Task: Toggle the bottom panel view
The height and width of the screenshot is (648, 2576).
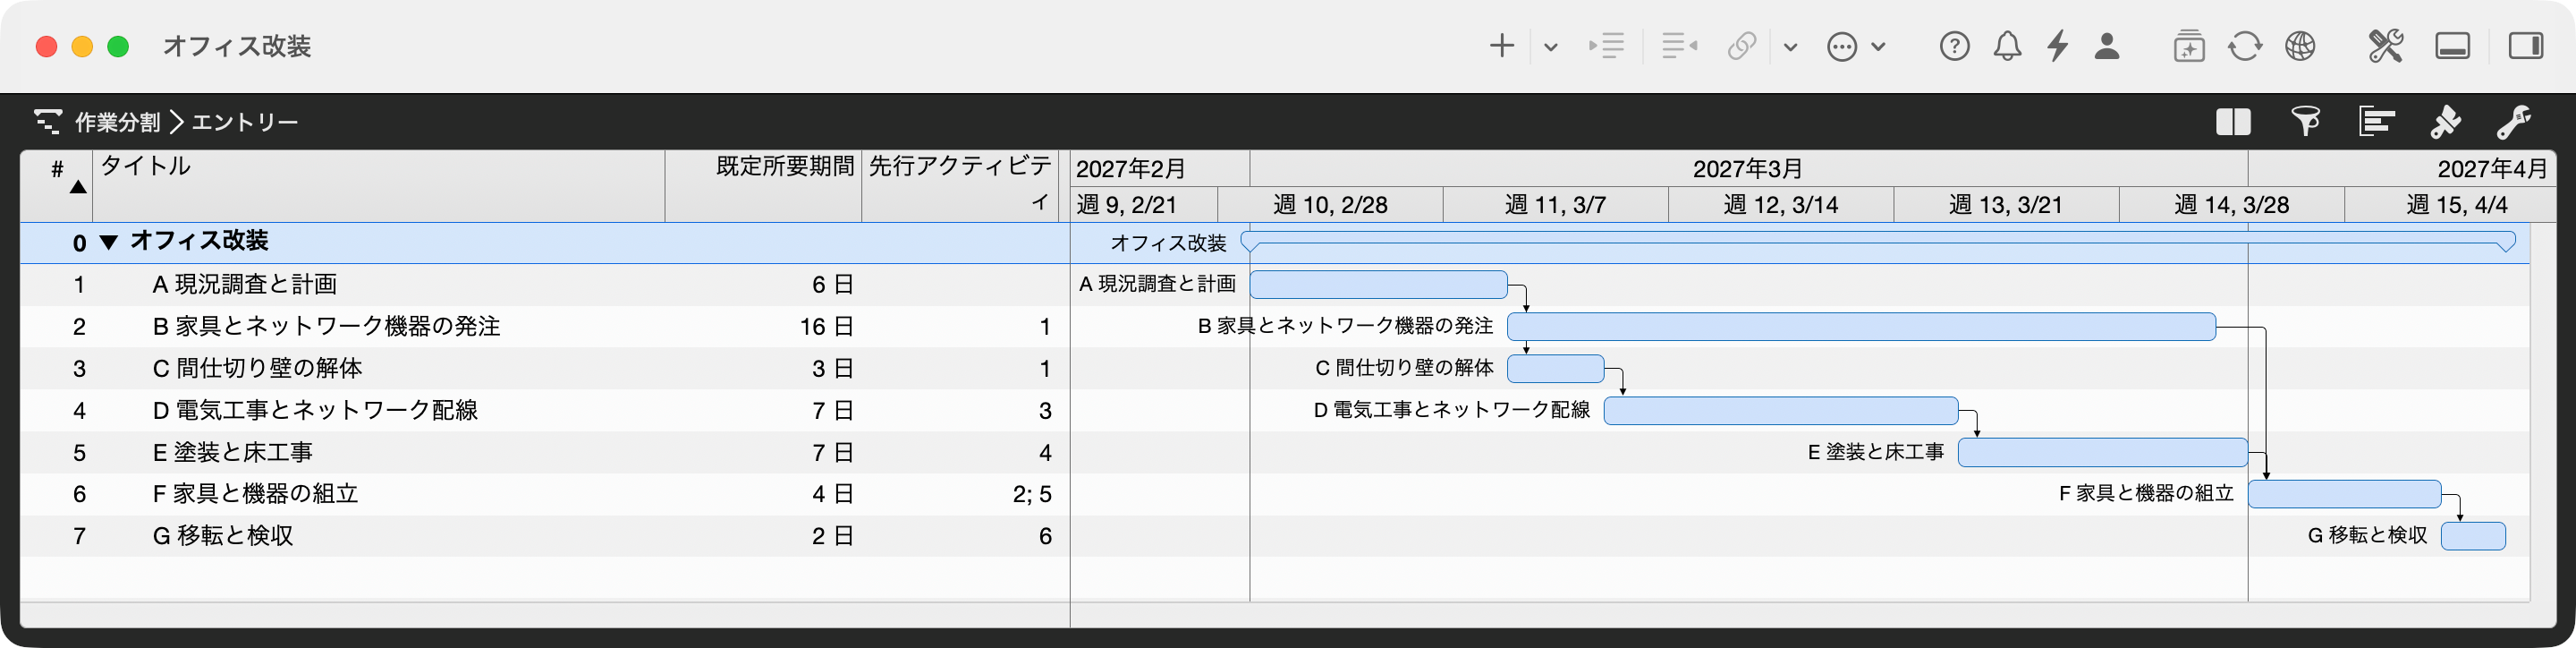Action: [x=2452, y=46]
